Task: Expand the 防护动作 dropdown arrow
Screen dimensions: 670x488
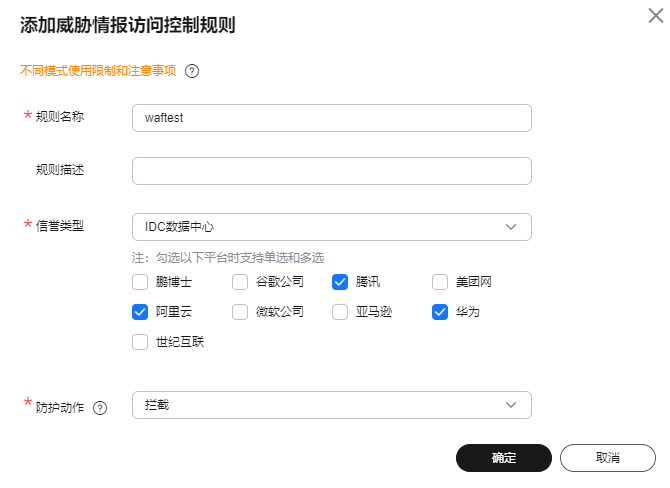Action: 511,405
